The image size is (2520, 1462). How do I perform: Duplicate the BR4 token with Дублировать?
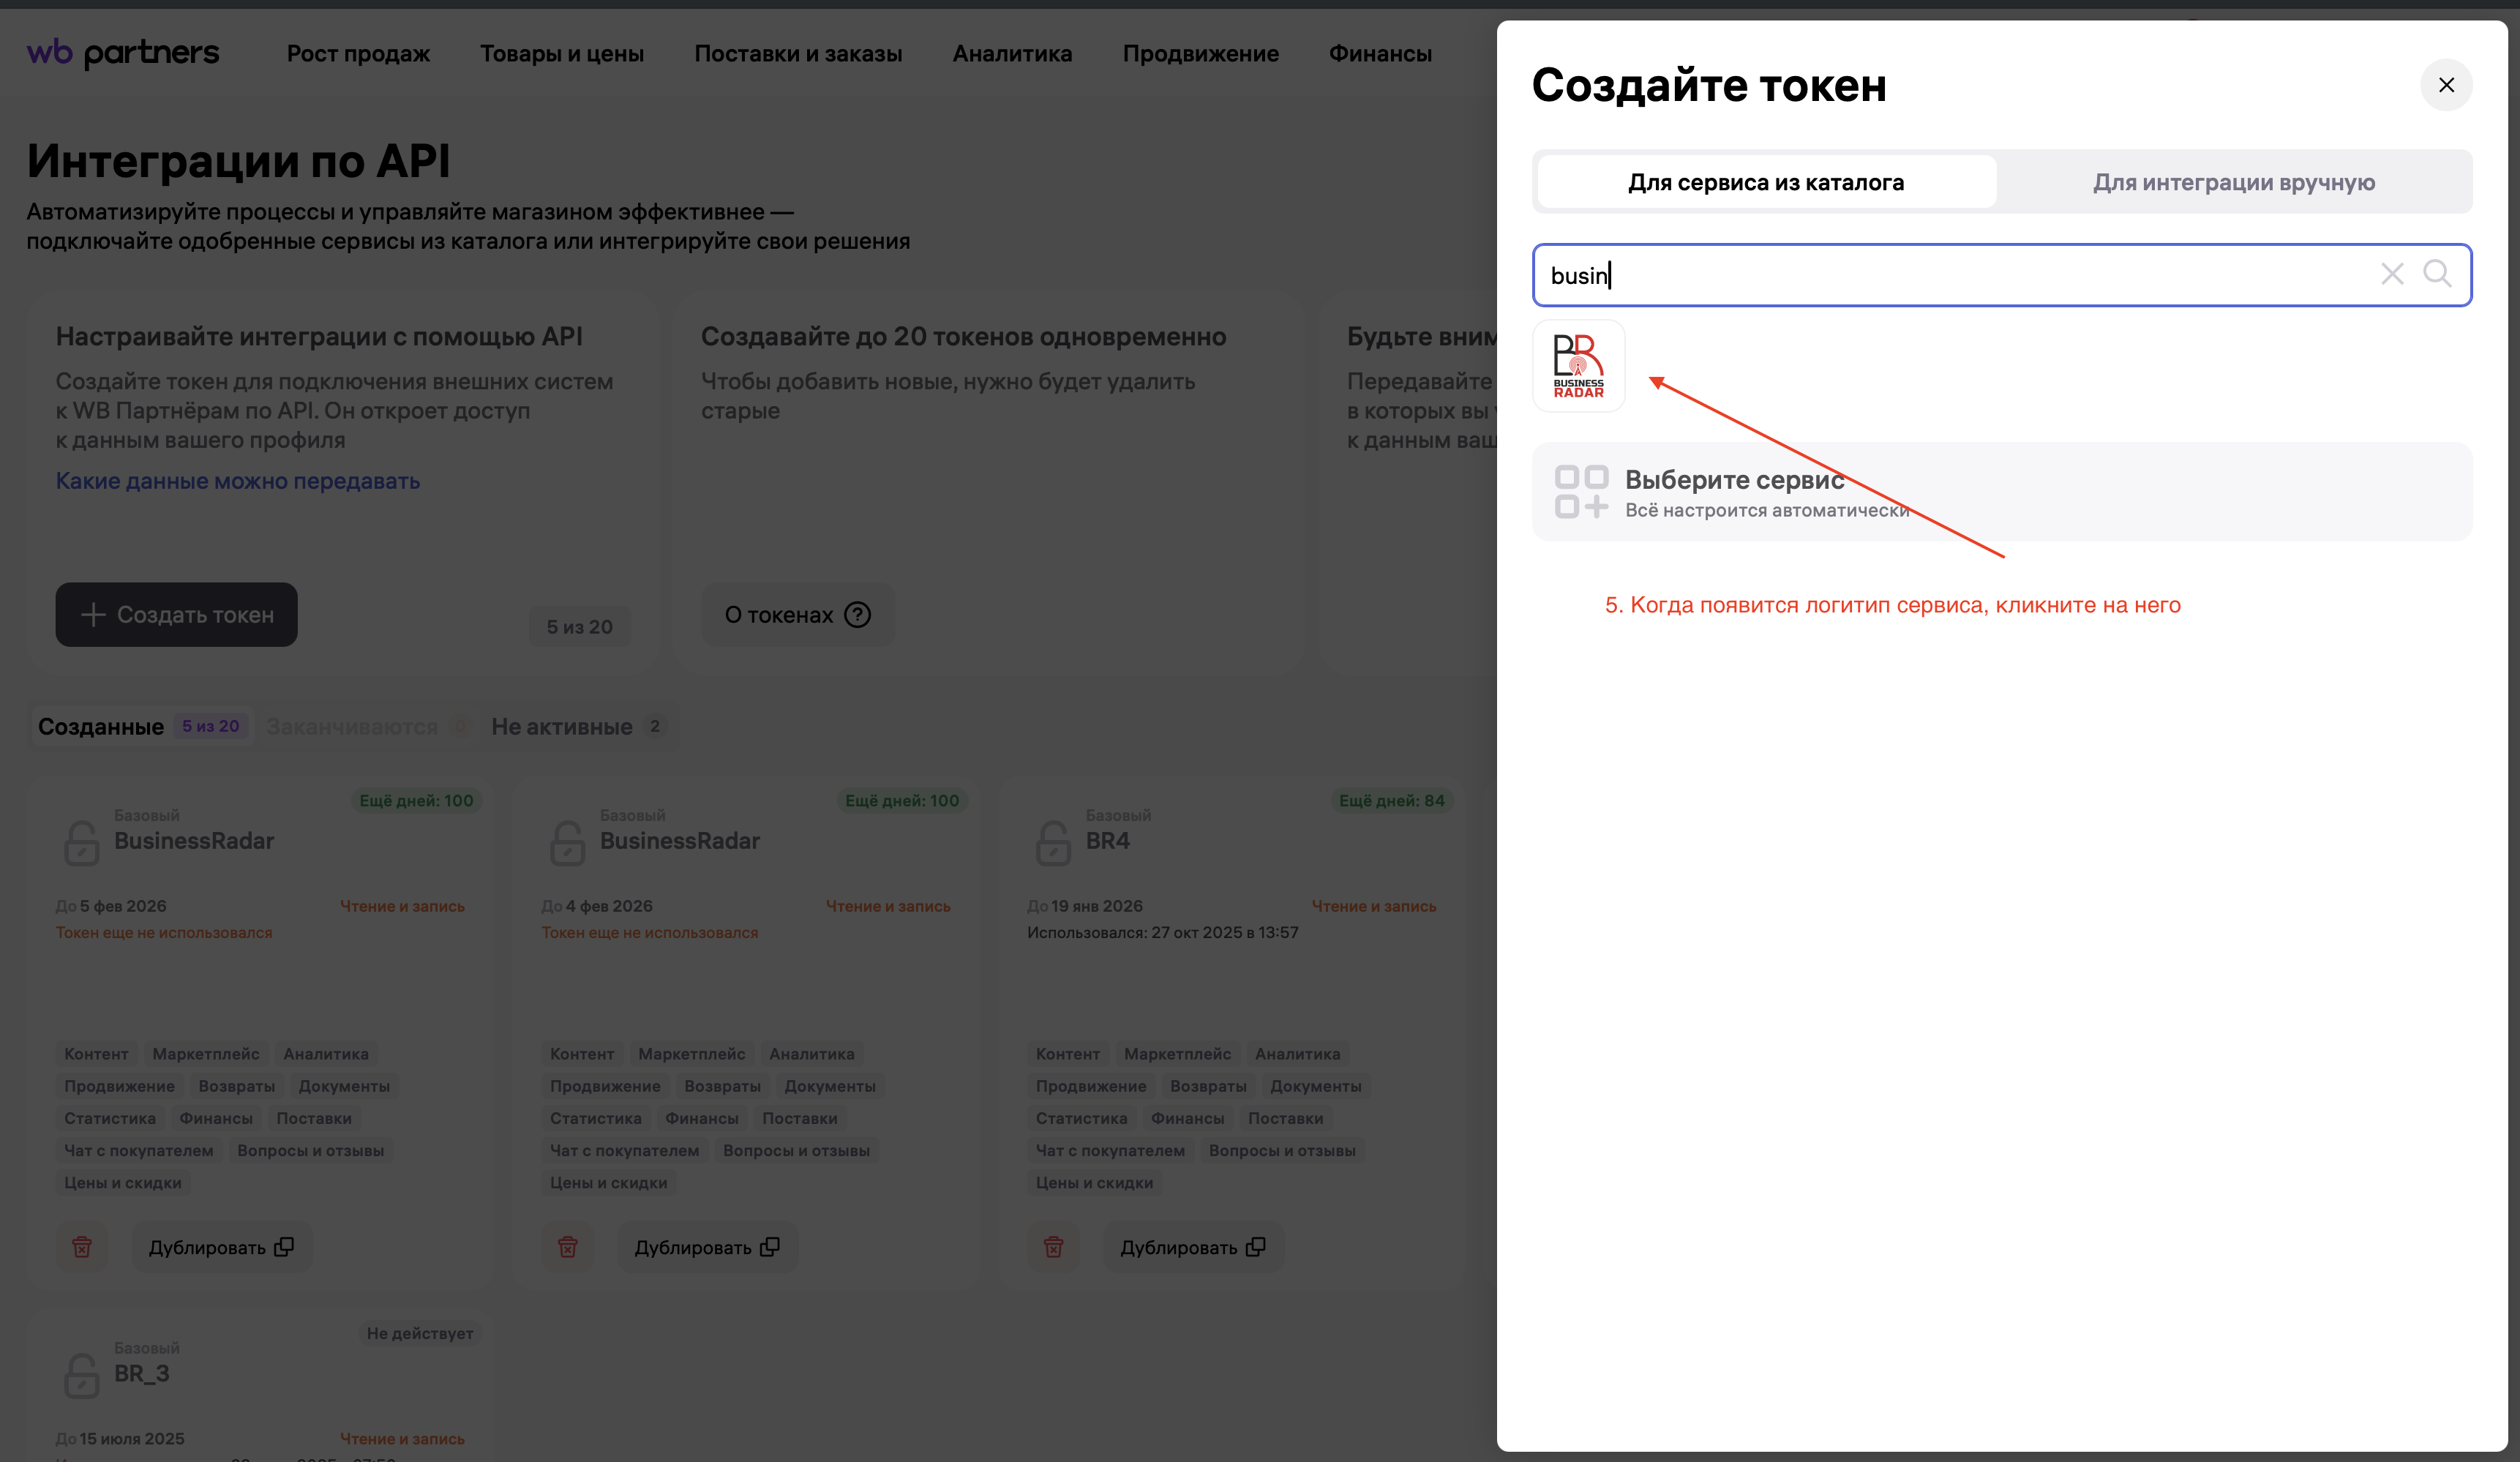click(1192, 1247)
